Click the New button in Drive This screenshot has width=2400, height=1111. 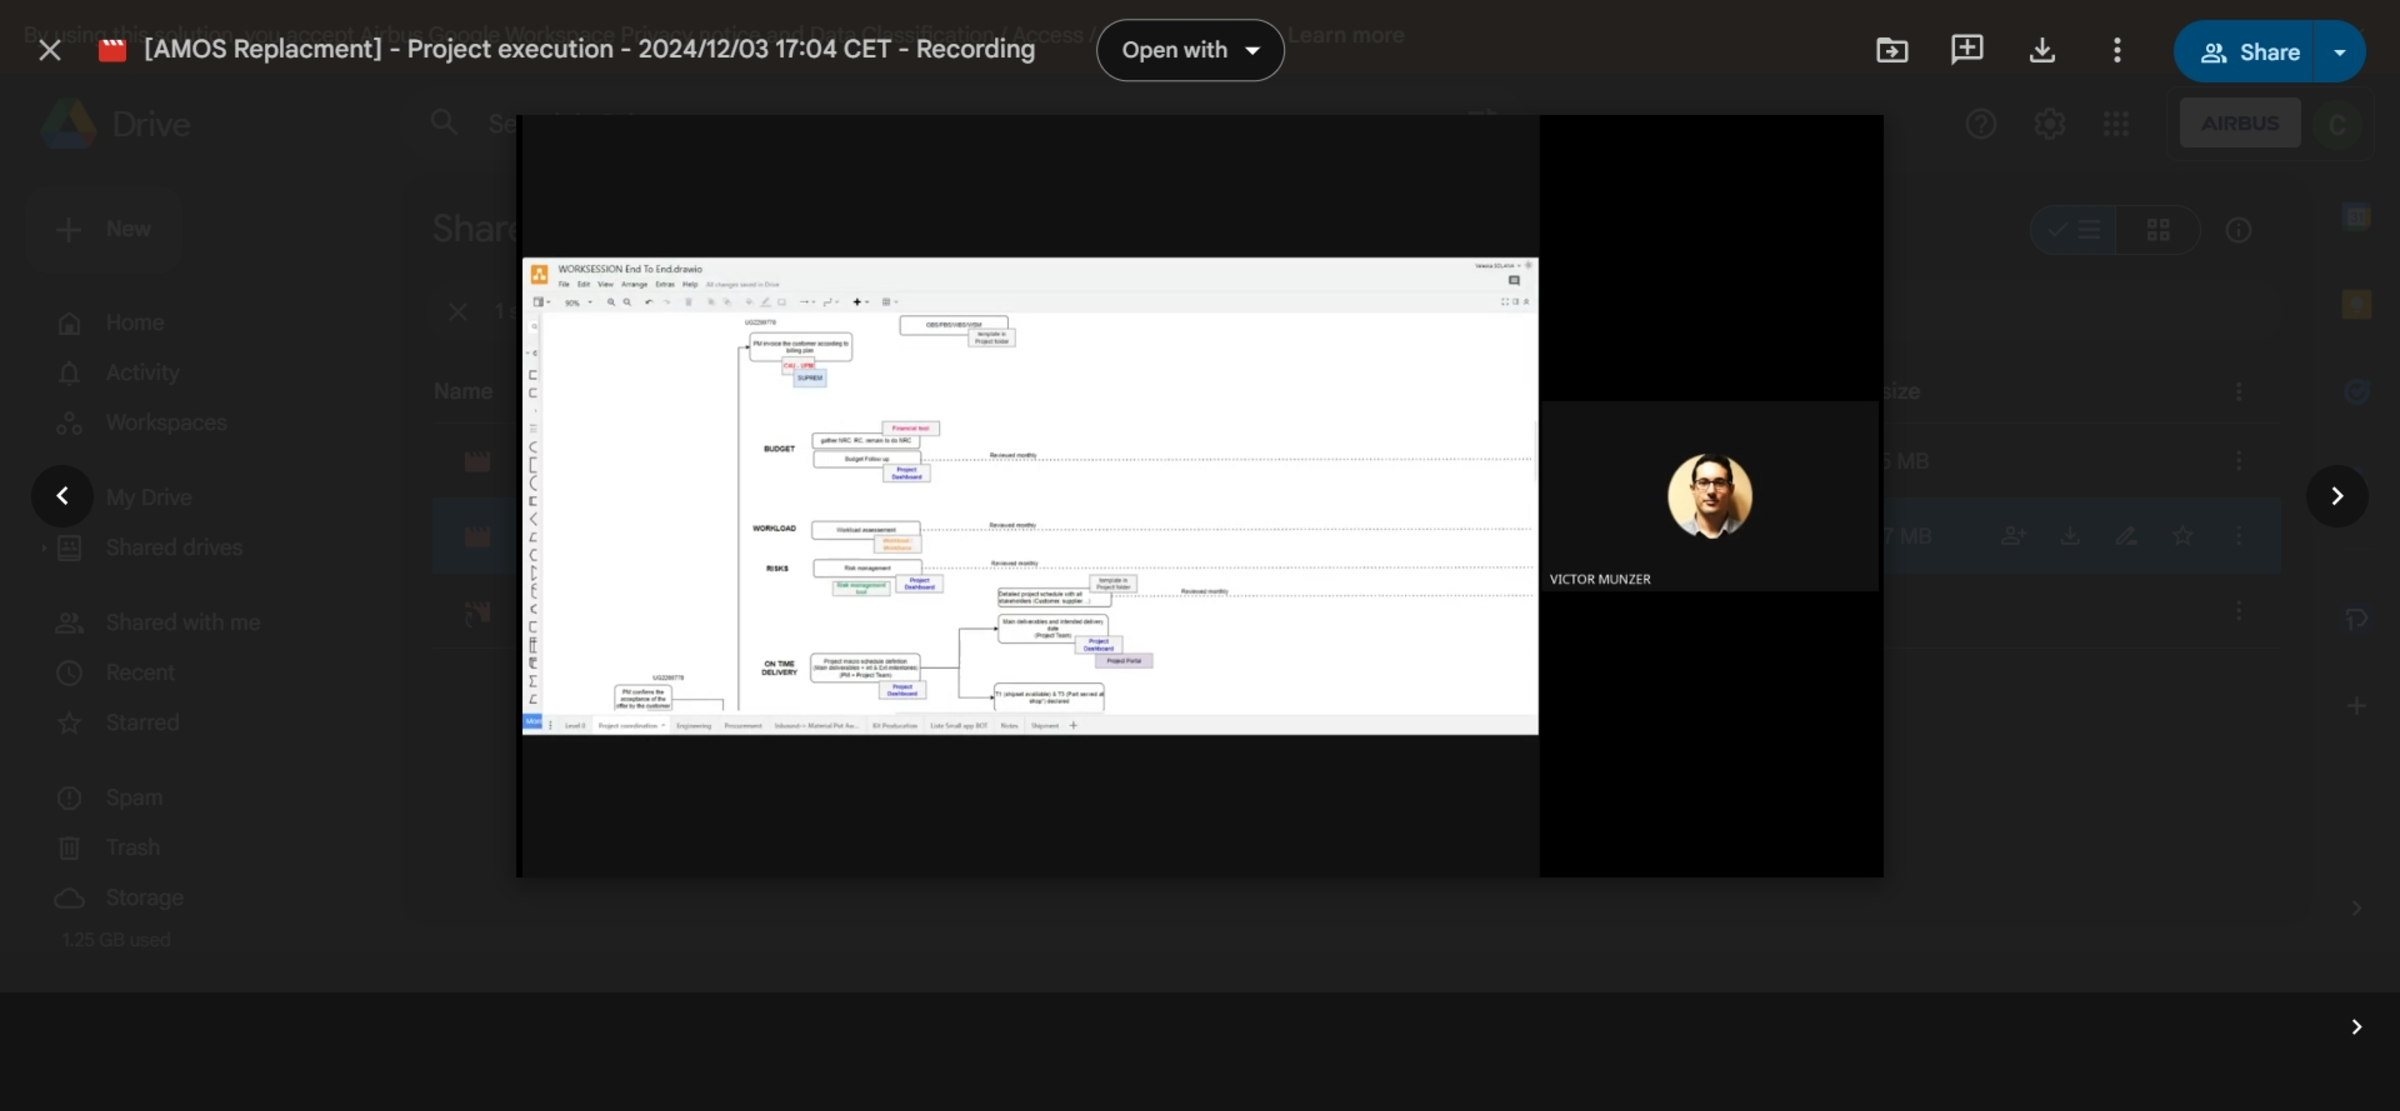[105, 229]
